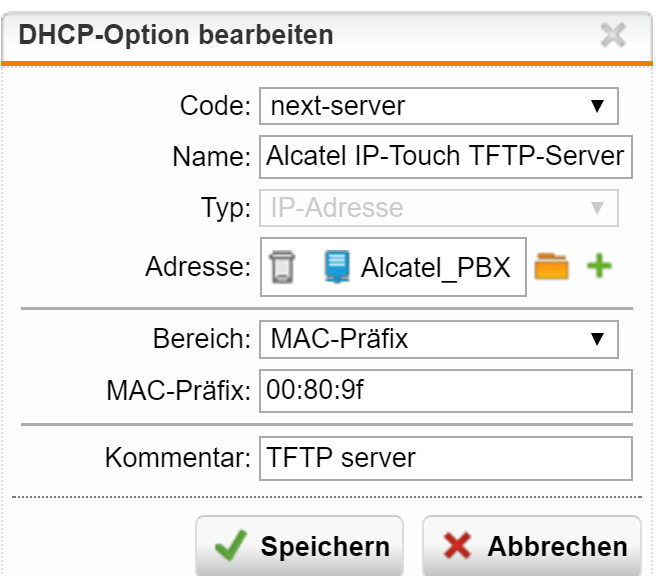Save the DHCP option with Speichern
Viewport: 659px width, 576px height.
[300, 545]
